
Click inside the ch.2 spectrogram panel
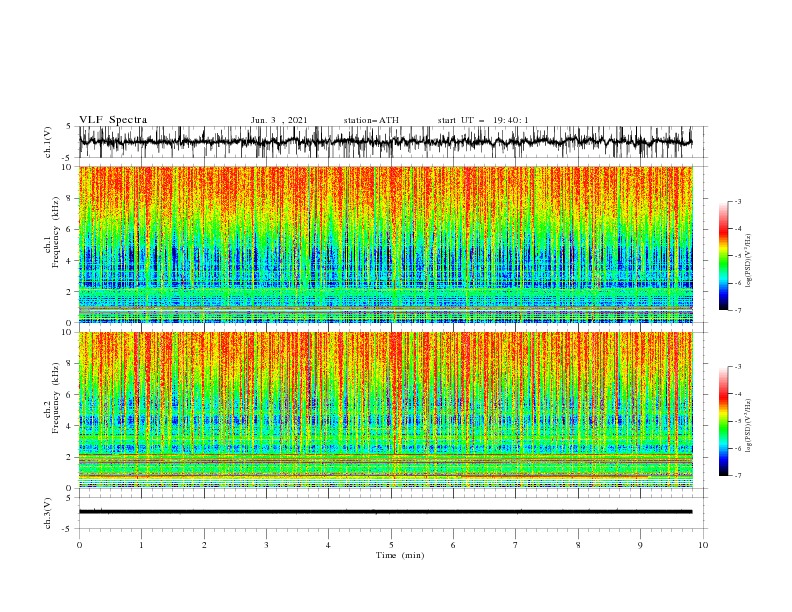(385, 410)
